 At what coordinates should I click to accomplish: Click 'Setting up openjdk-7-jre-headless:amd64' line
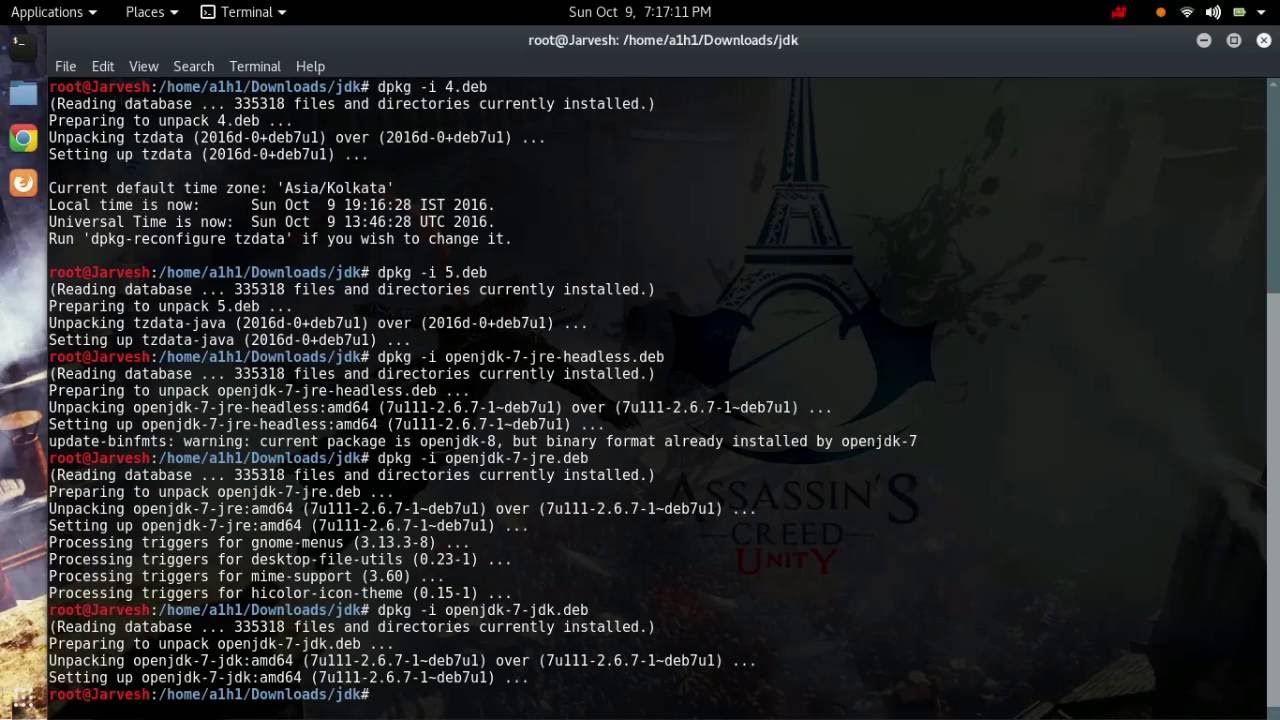tap(326, 425)
